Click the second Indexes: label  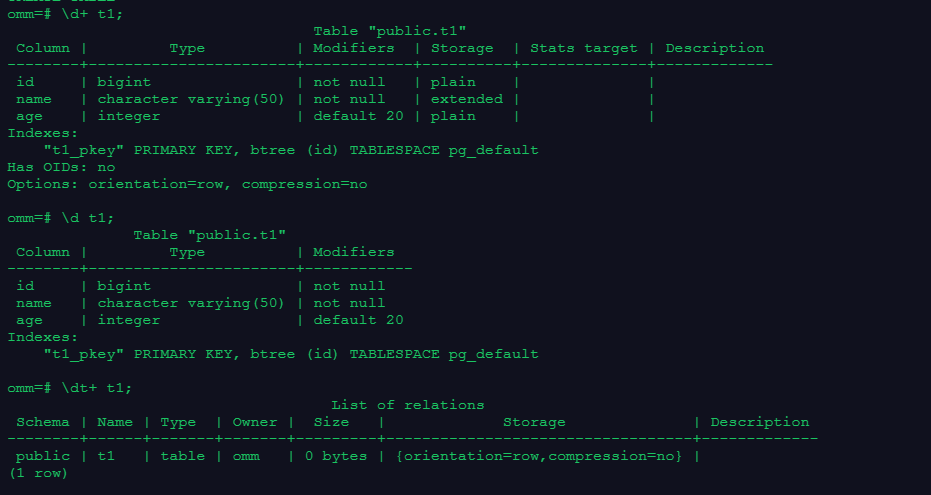[x=43, y=337]
